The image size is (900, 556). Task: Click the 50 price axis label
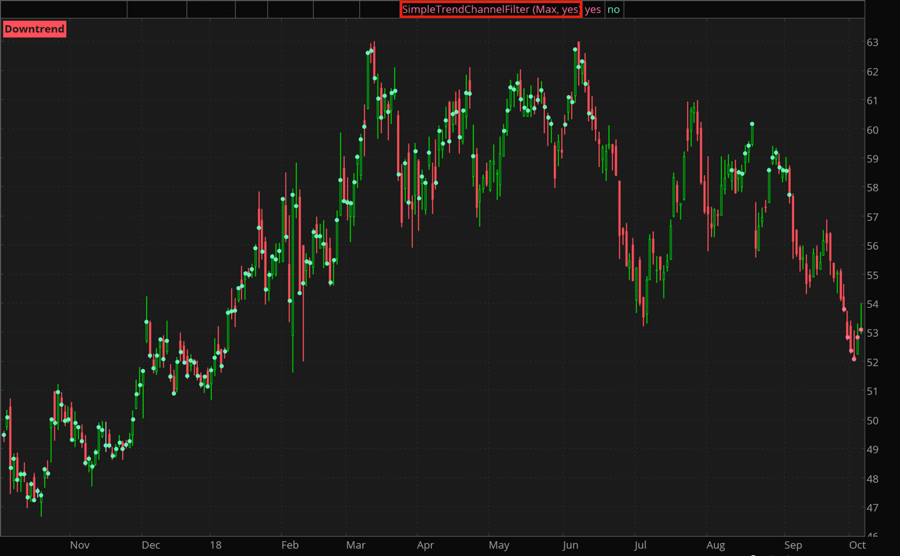[x=872, y=421]
